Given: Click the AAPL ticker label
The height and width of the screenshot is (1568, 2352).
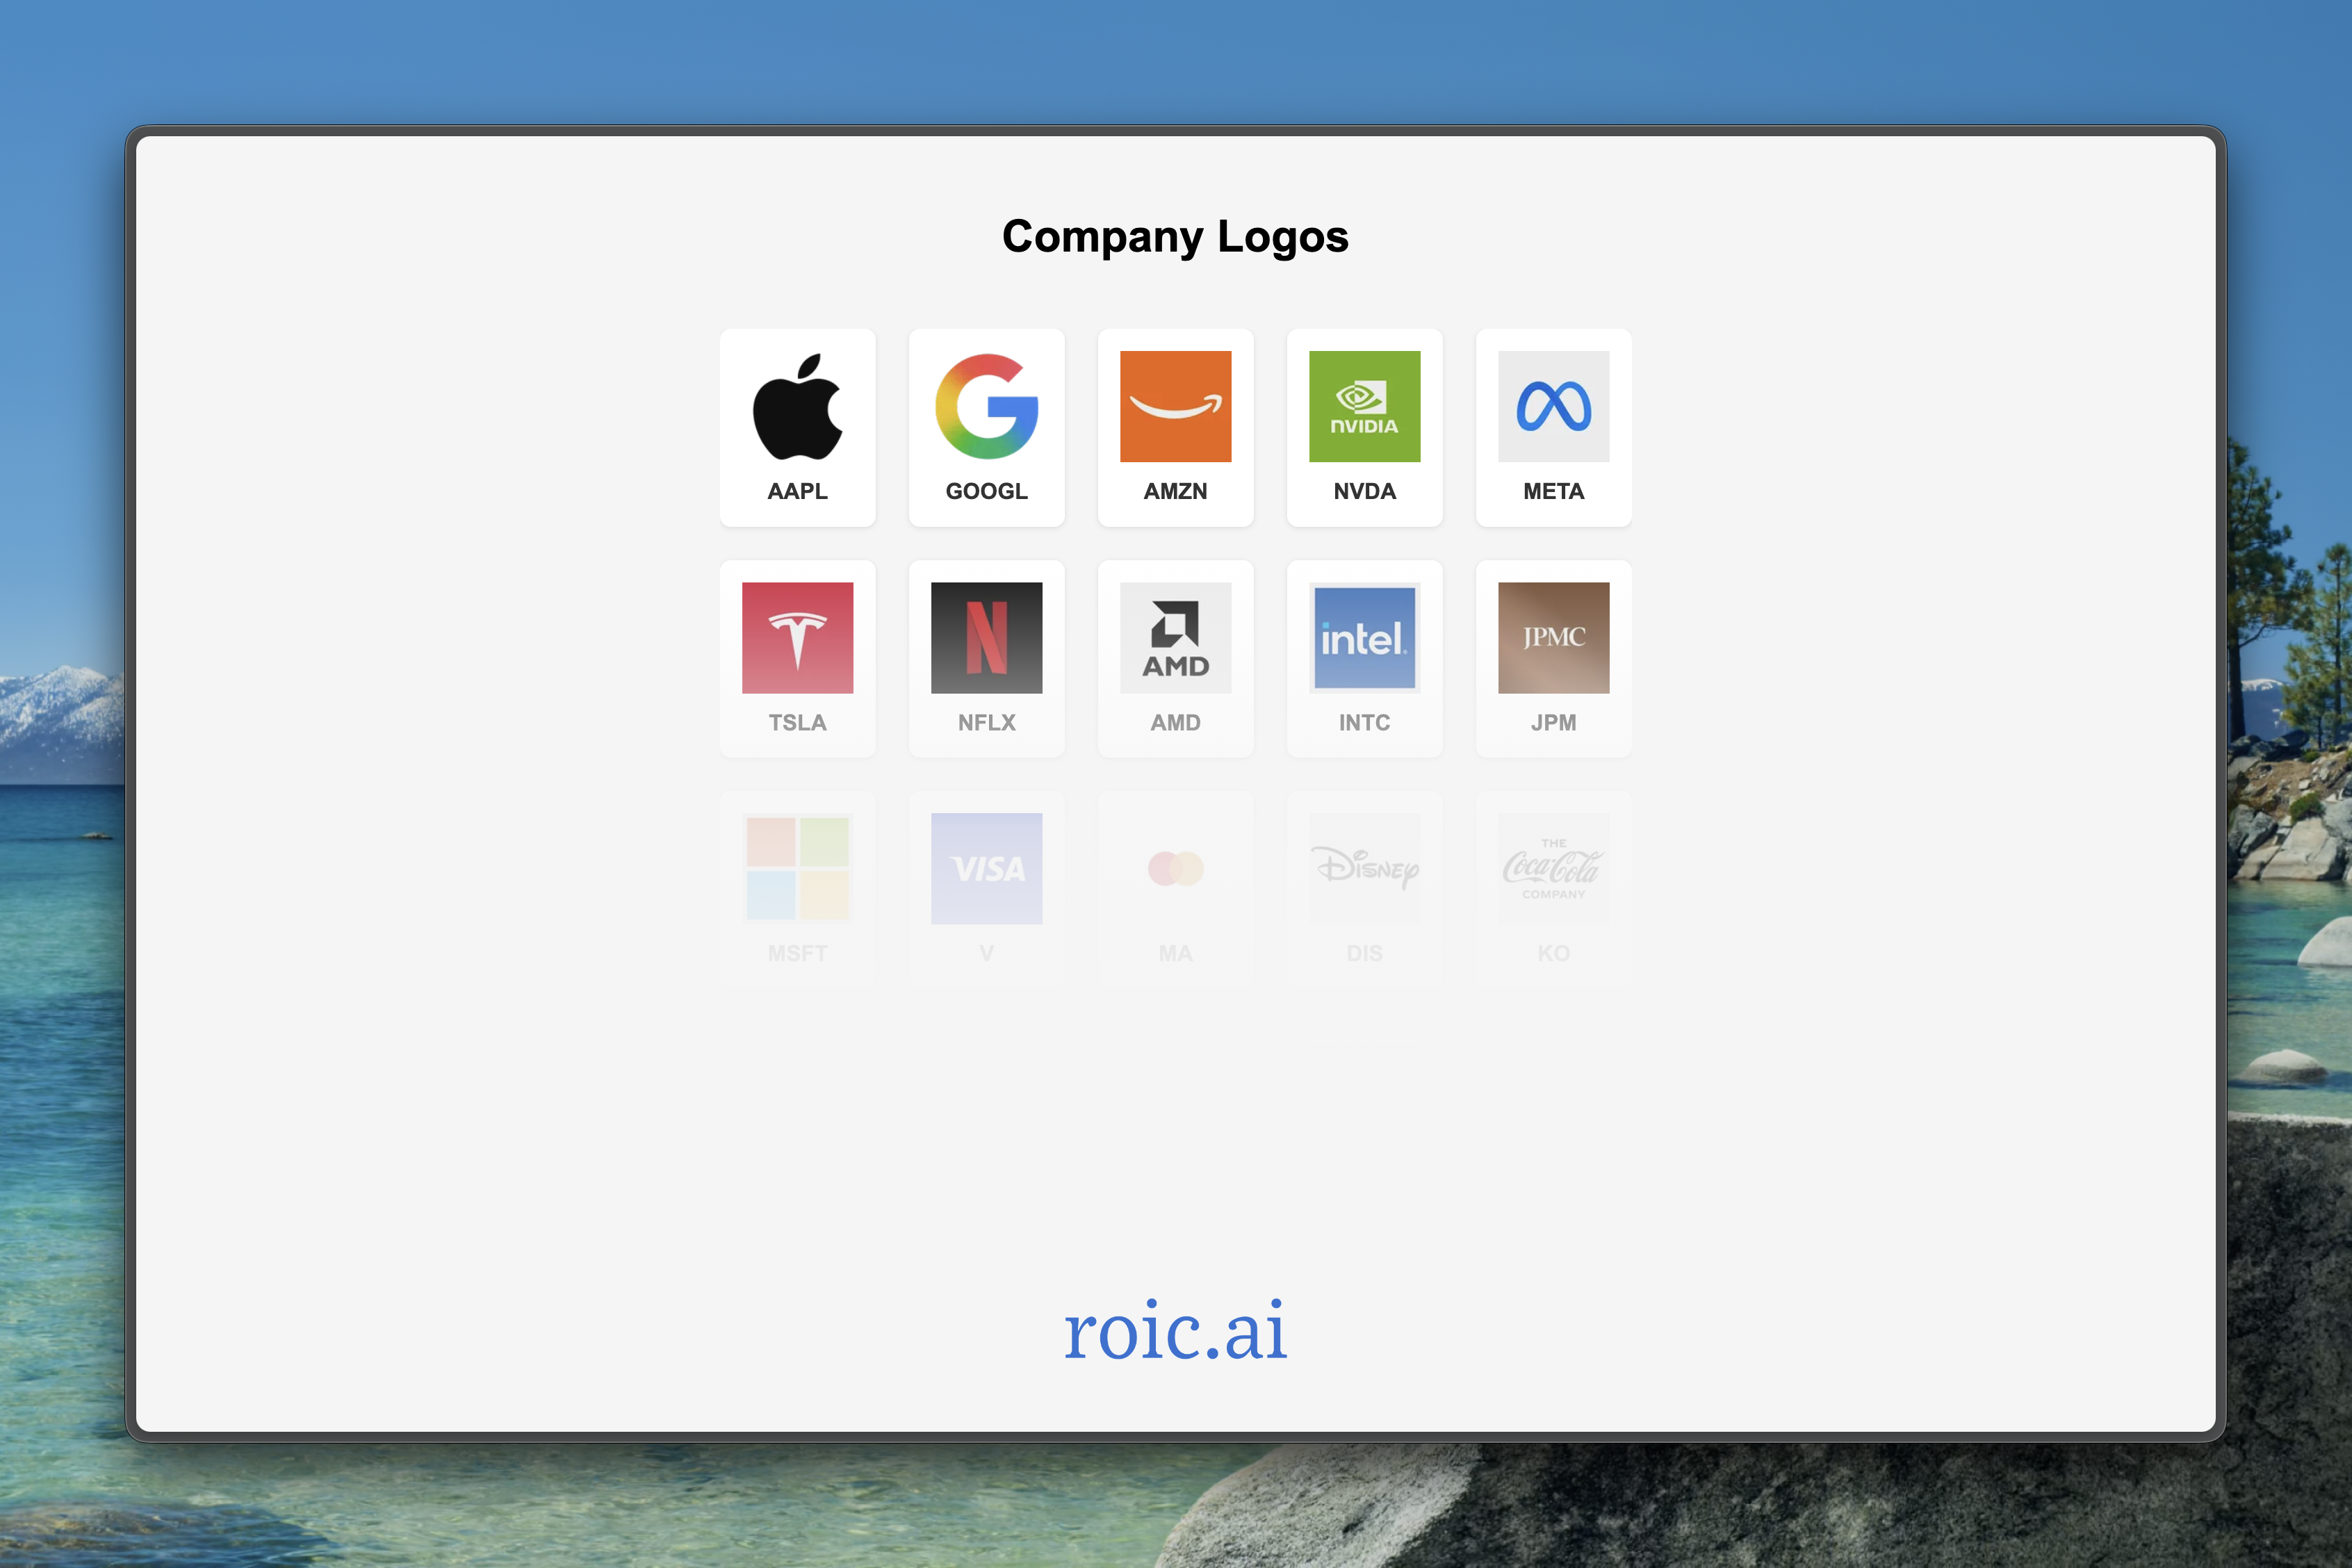Looking at the screenshot, I should pos(797,491).
